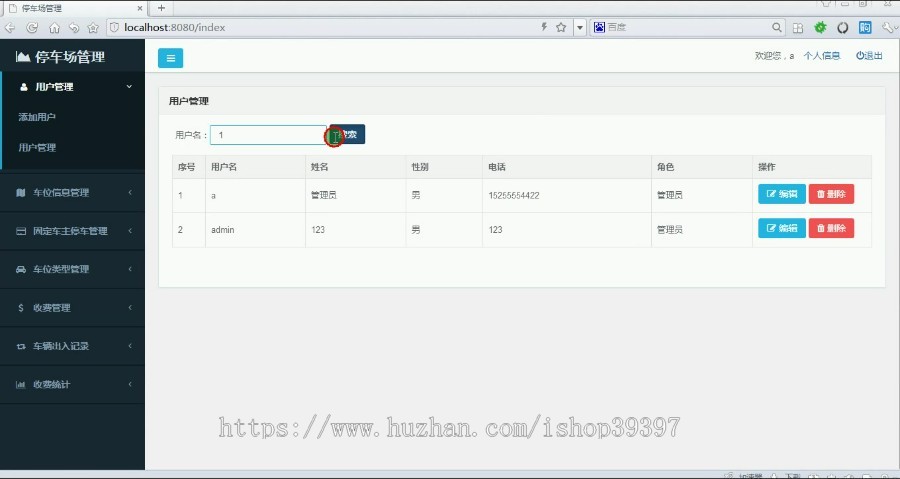Click the green gear extension icon
Screen dimensions: 900x479
click(x=820, y=27)
